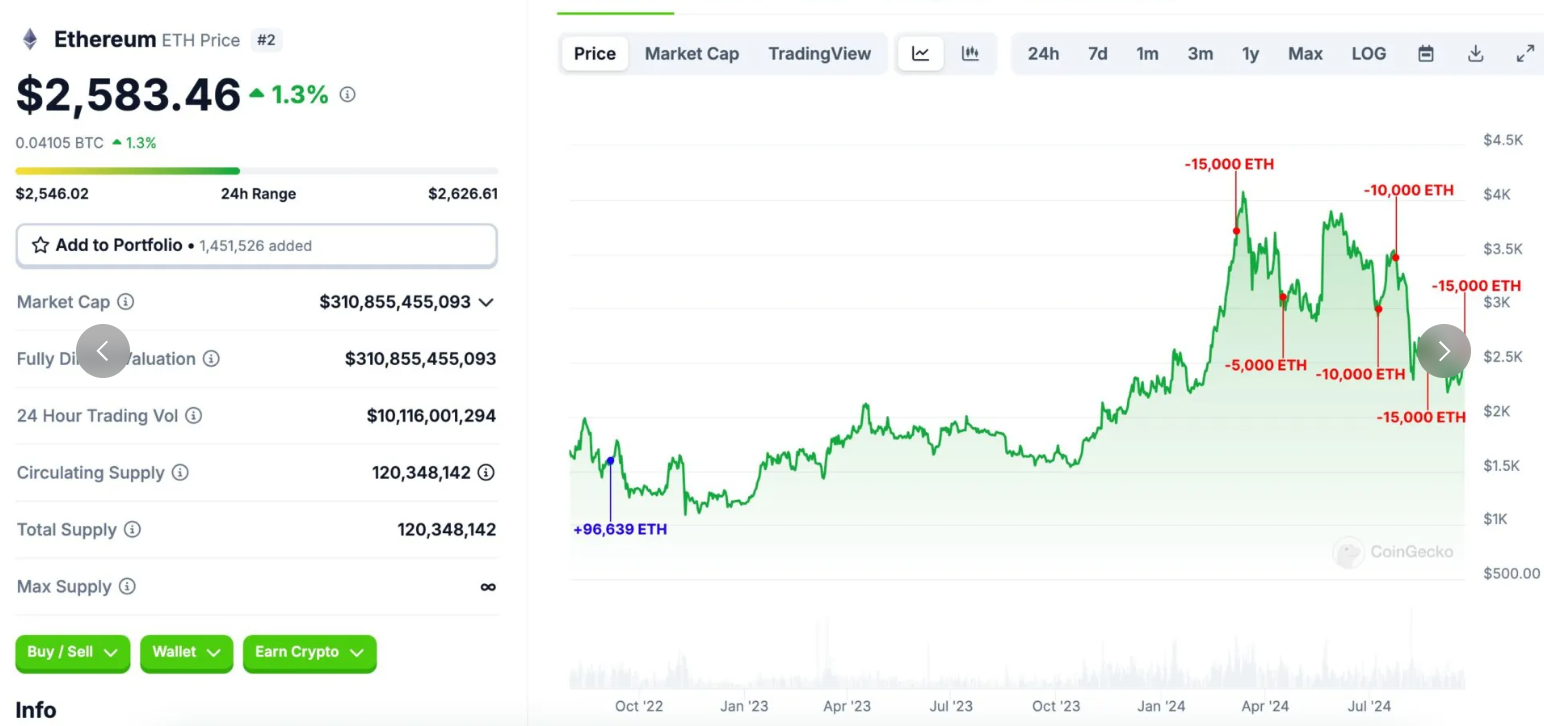Viewport: 1544px width, 726px height.
Task: Expand chart to fullscreen
Action: (x=1525, y=54)
